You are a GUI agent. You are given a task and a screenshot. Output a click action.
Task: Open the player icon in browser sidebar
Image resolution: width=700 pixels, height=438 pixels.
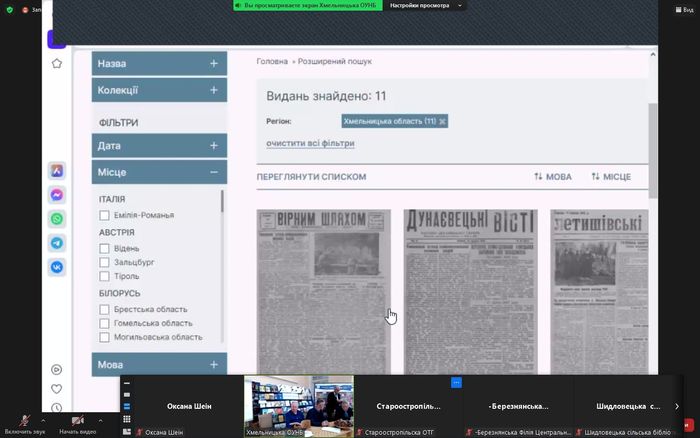click(57, 369)
